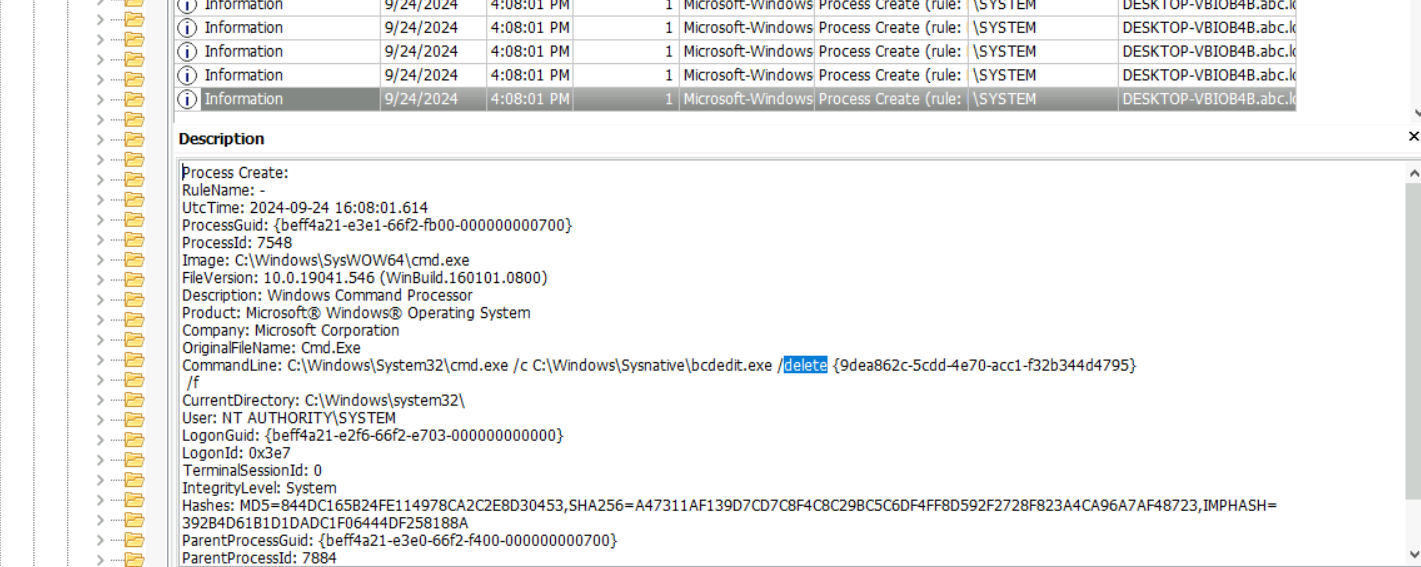This screenshot has height=567, width=1421.
Task: Click the folder icon level with the CommandLine text
Action: pos(134,360)
